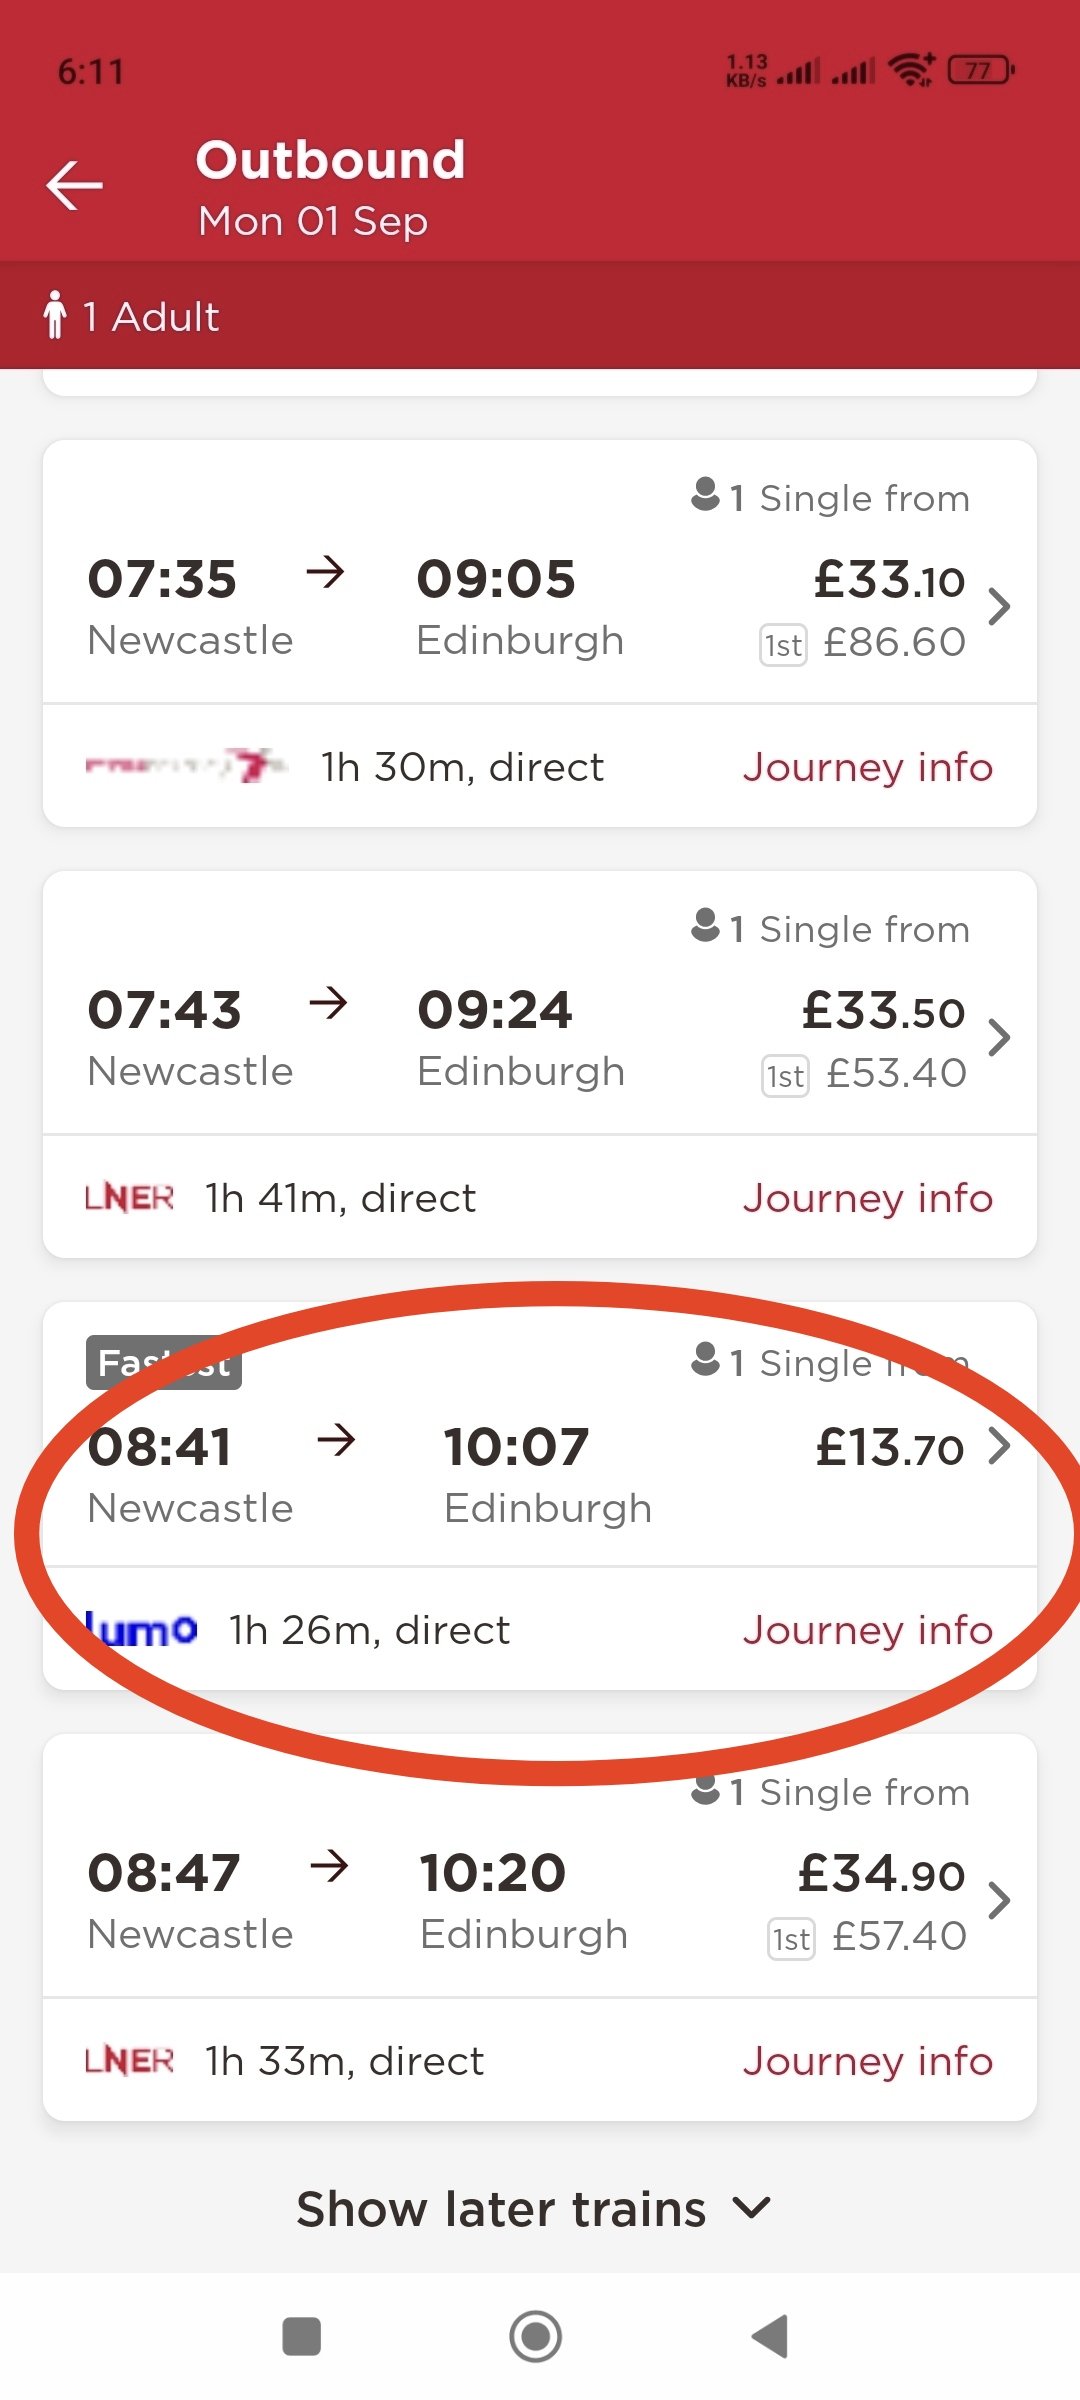Tap Android back triangle button
The width and height of the screenshot is (1080, 2400).
[x=771, y=2337]
